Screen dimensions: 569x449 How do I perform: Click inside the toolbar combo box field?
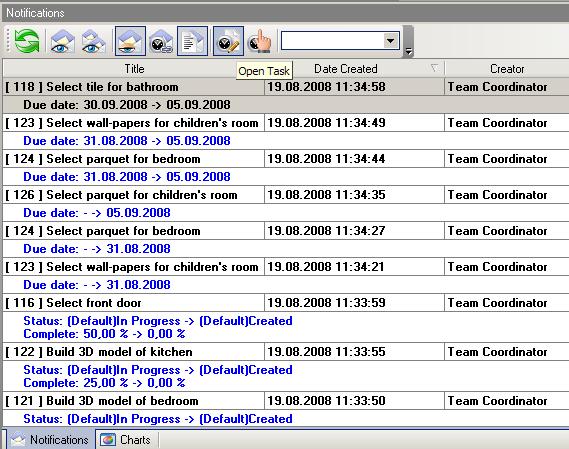click(333, 41)
